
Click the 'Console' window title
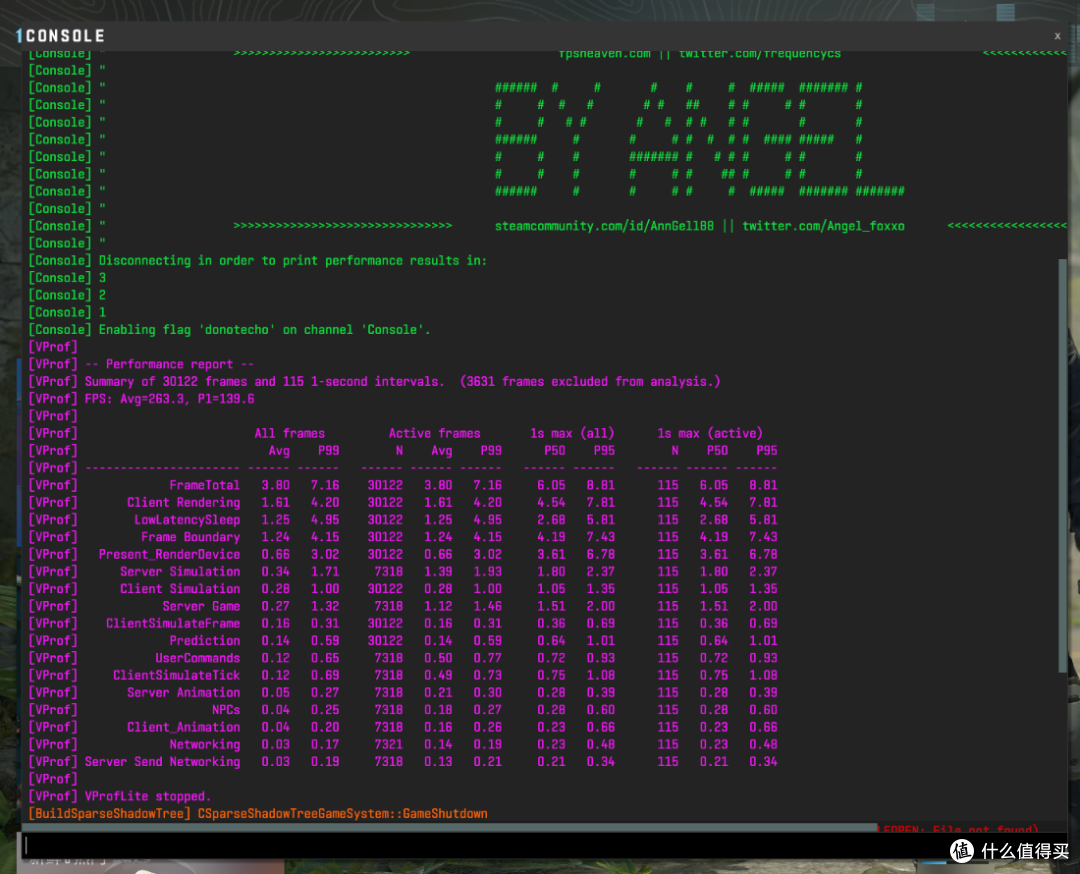65,36
